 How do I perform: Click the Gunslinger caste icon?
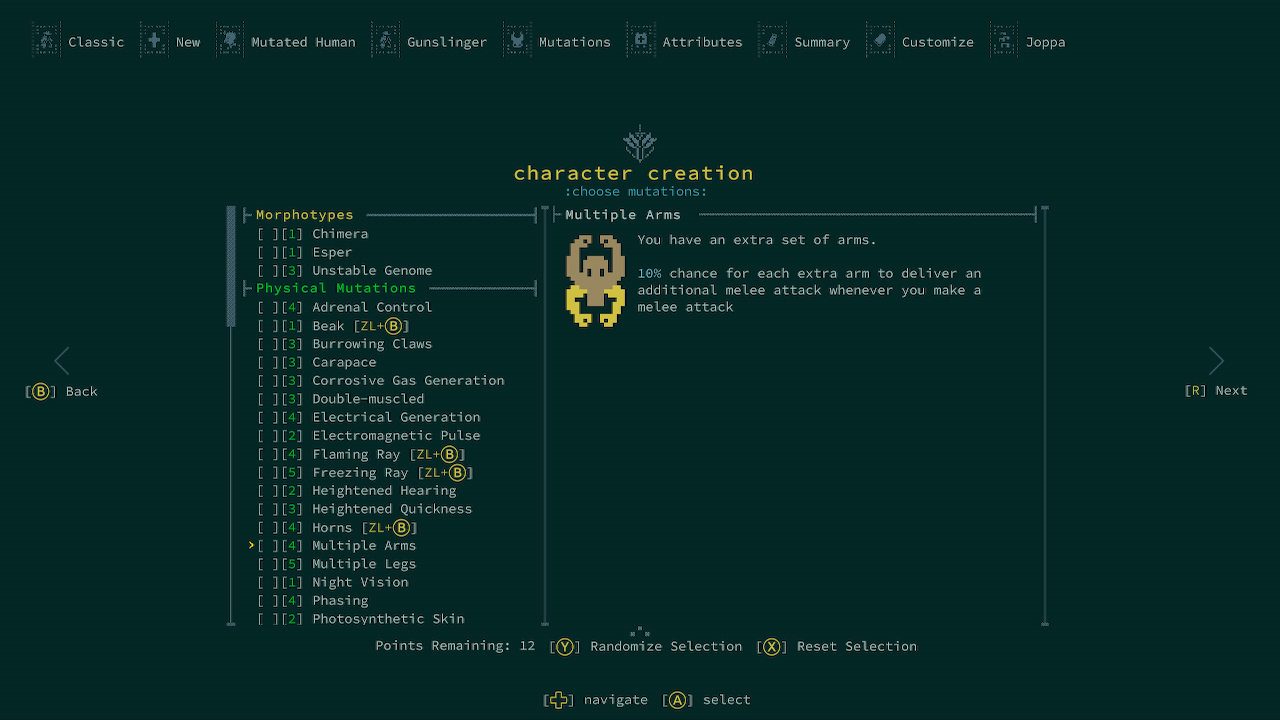pyautogui.click(x=386, y=41)
